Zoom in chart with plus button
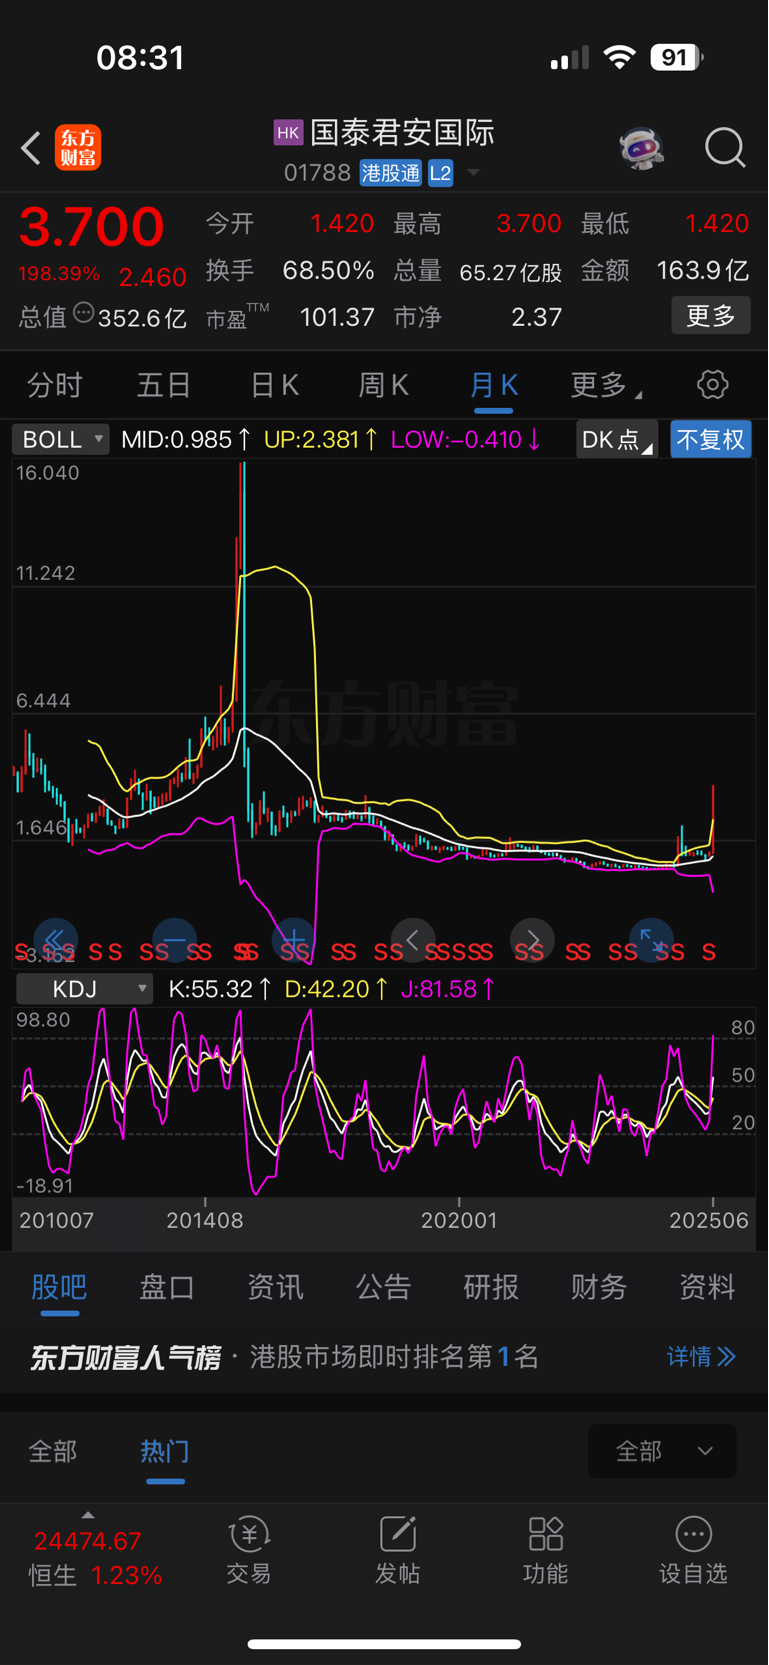Image resolution: width=769 pixels, height=1665 pixels. pos(293,940)
